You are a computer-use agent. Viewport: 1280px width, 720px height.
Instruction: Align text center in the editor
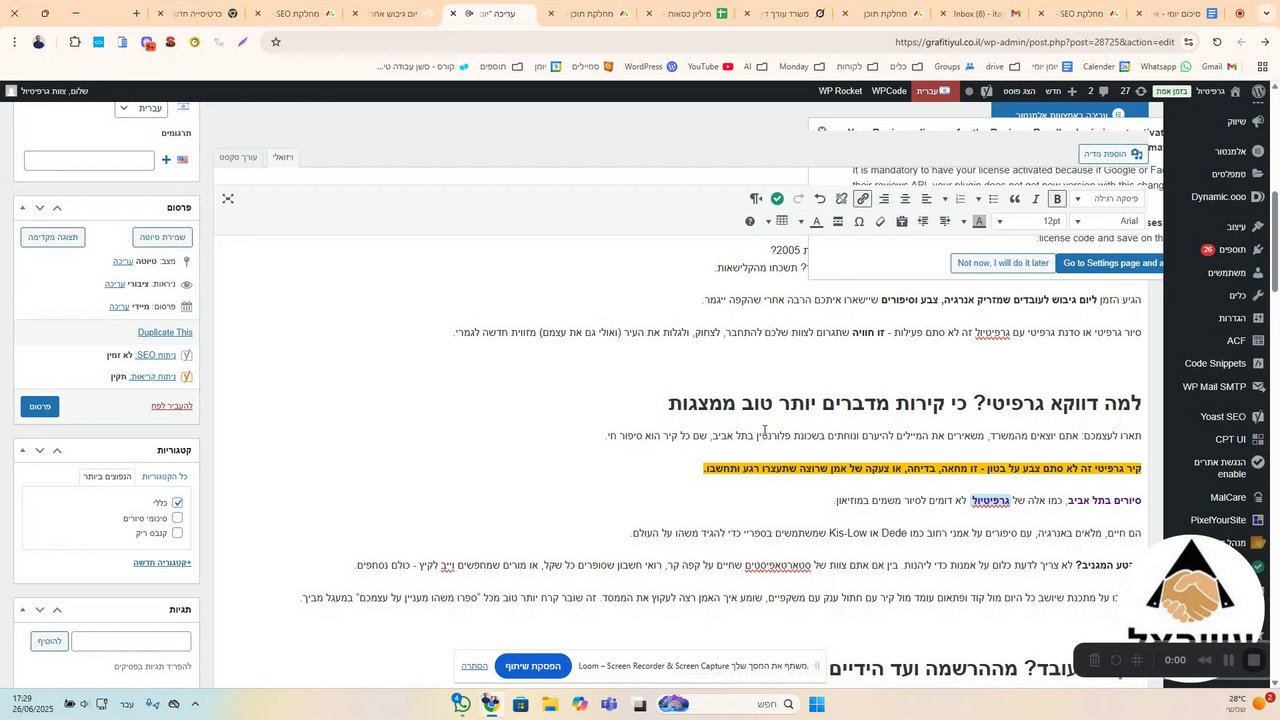tap(905, 199)
